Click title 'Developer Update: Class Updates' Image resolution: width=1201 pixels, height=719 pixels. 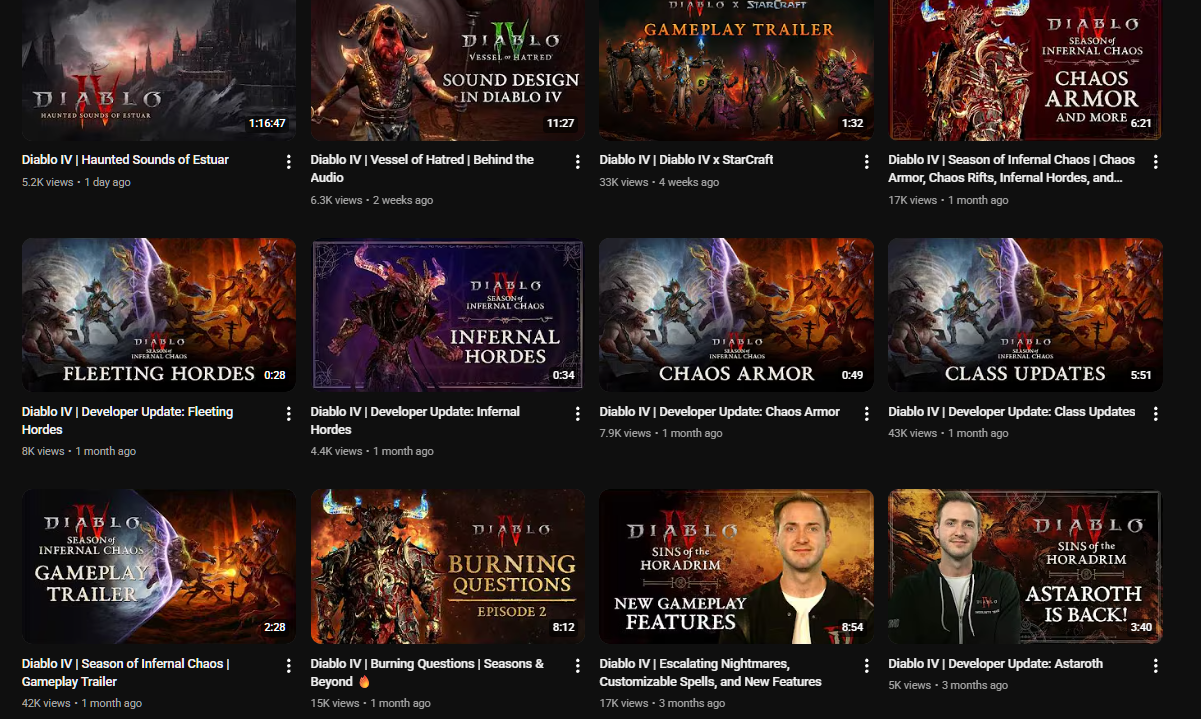[1011, 412]
